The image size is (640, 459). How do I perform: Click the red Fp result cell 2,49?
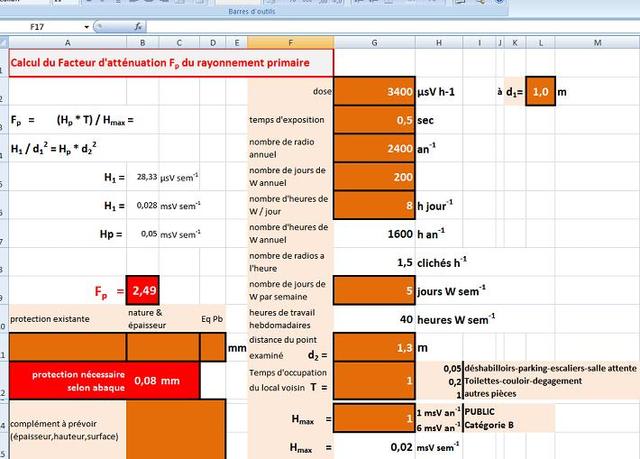tap(143, 290)
